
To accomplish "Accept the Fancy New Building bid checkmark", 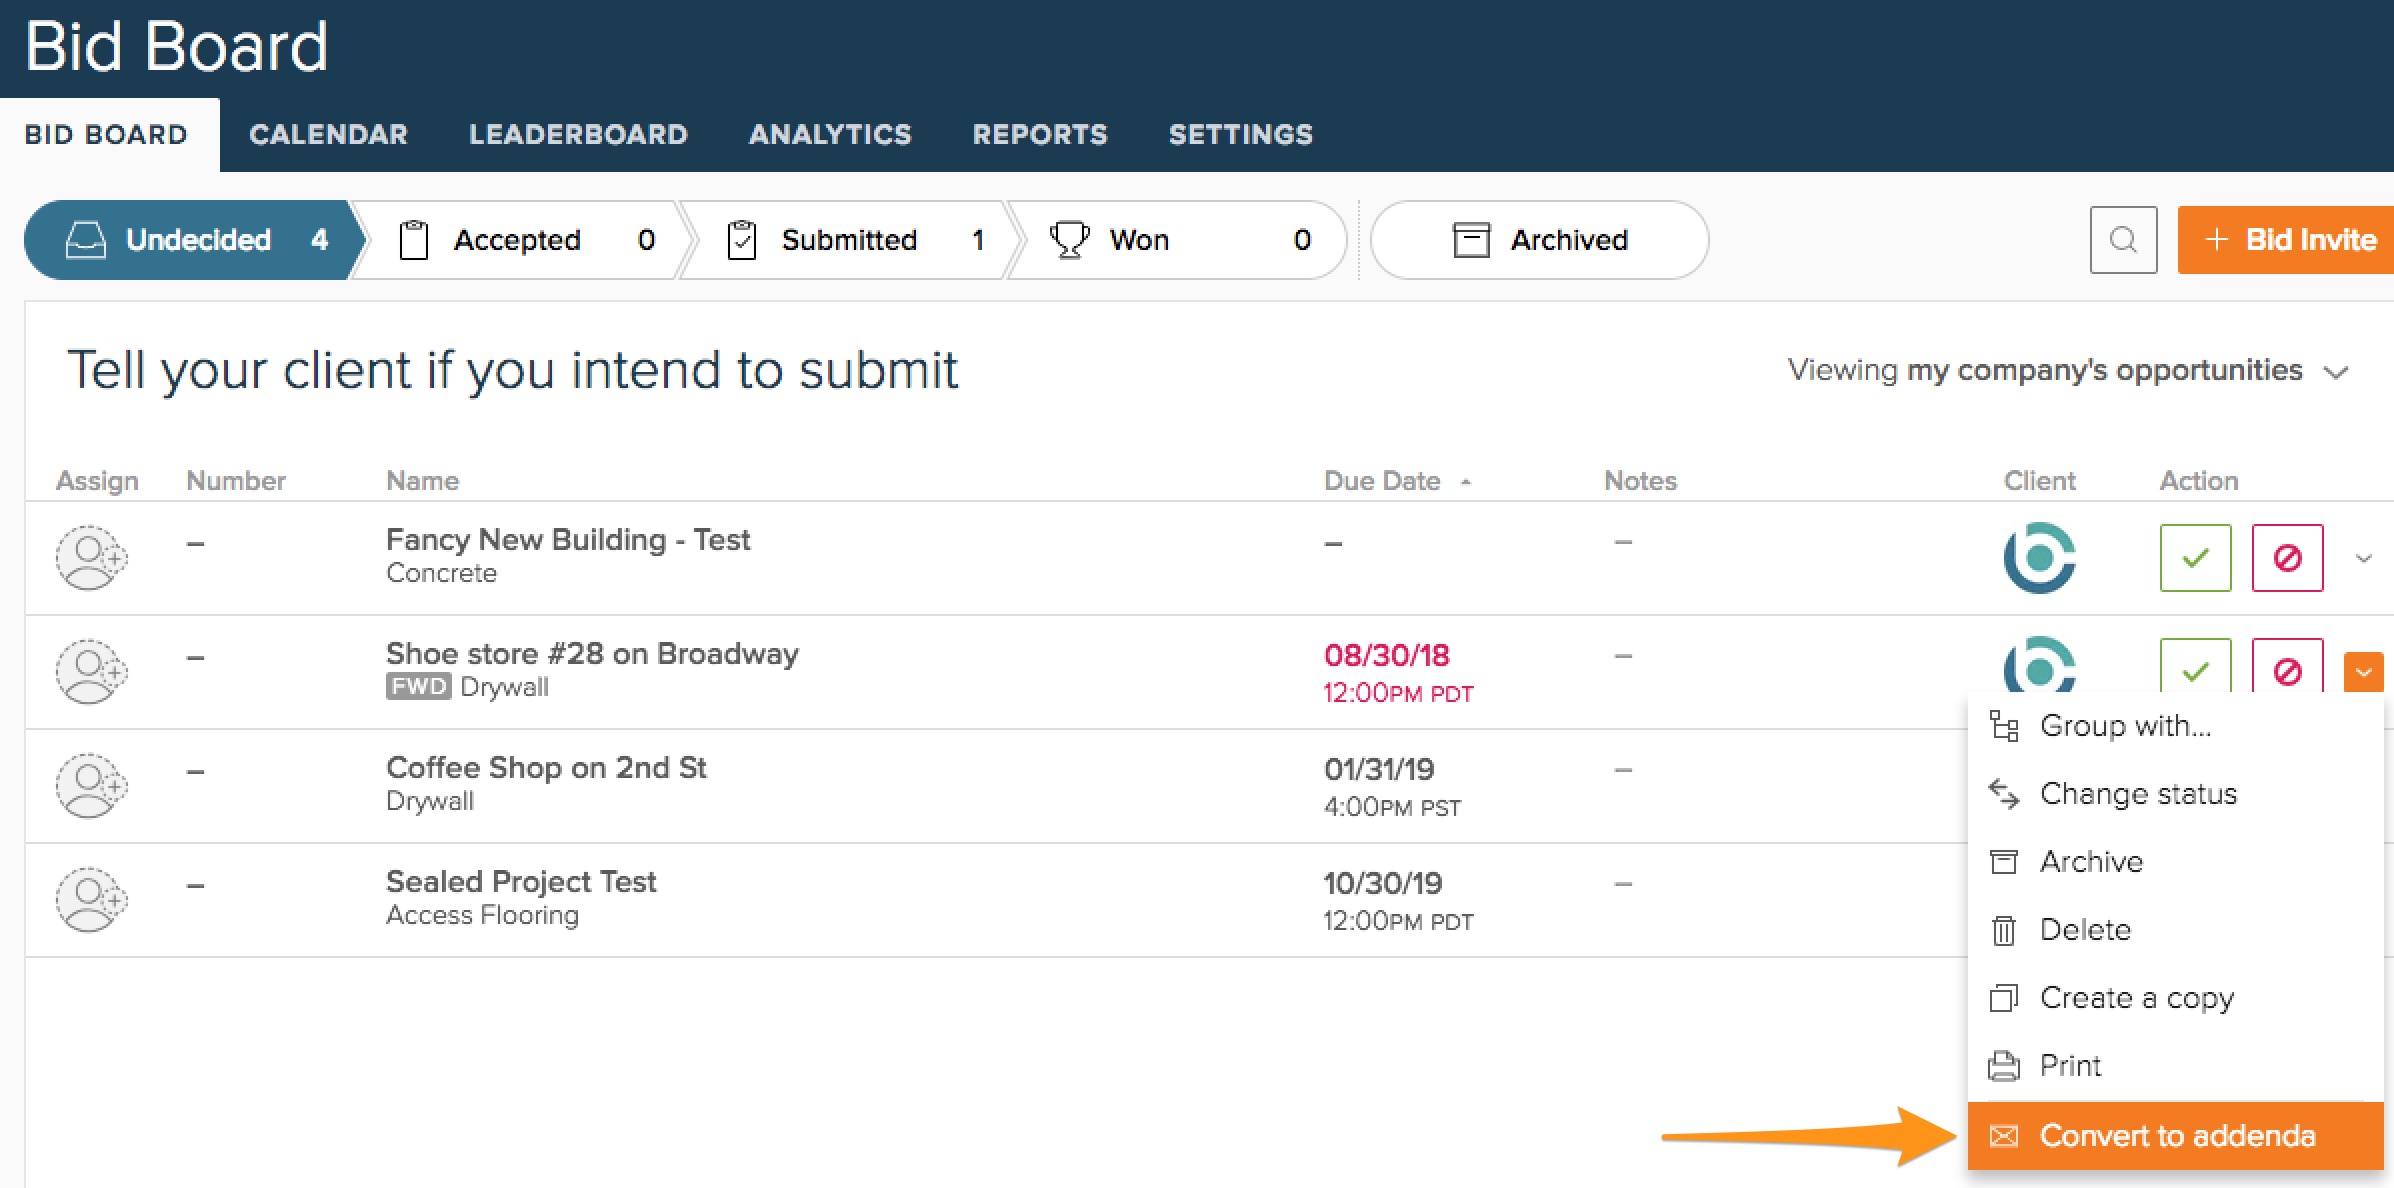I will click(x=2195, y=557).
